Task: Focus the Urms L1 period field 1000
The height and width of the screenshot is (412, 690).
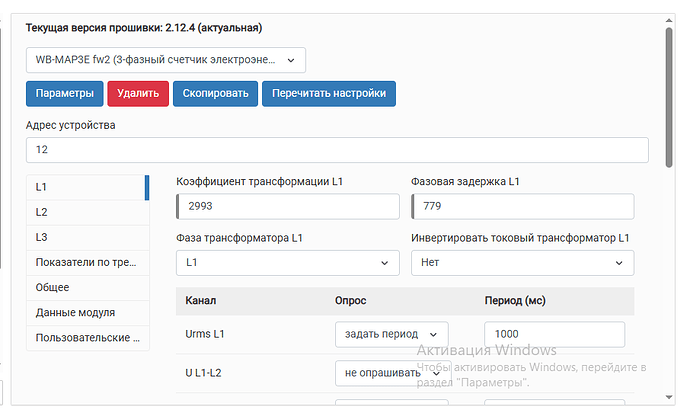Action: (x=554, y=335)
